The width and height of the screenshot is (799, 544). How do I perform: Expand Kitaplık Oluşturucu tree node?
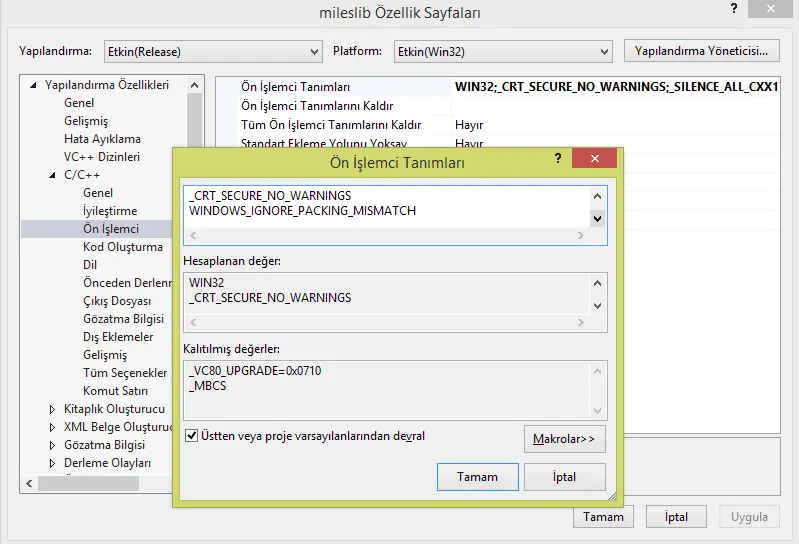[54, 409]
